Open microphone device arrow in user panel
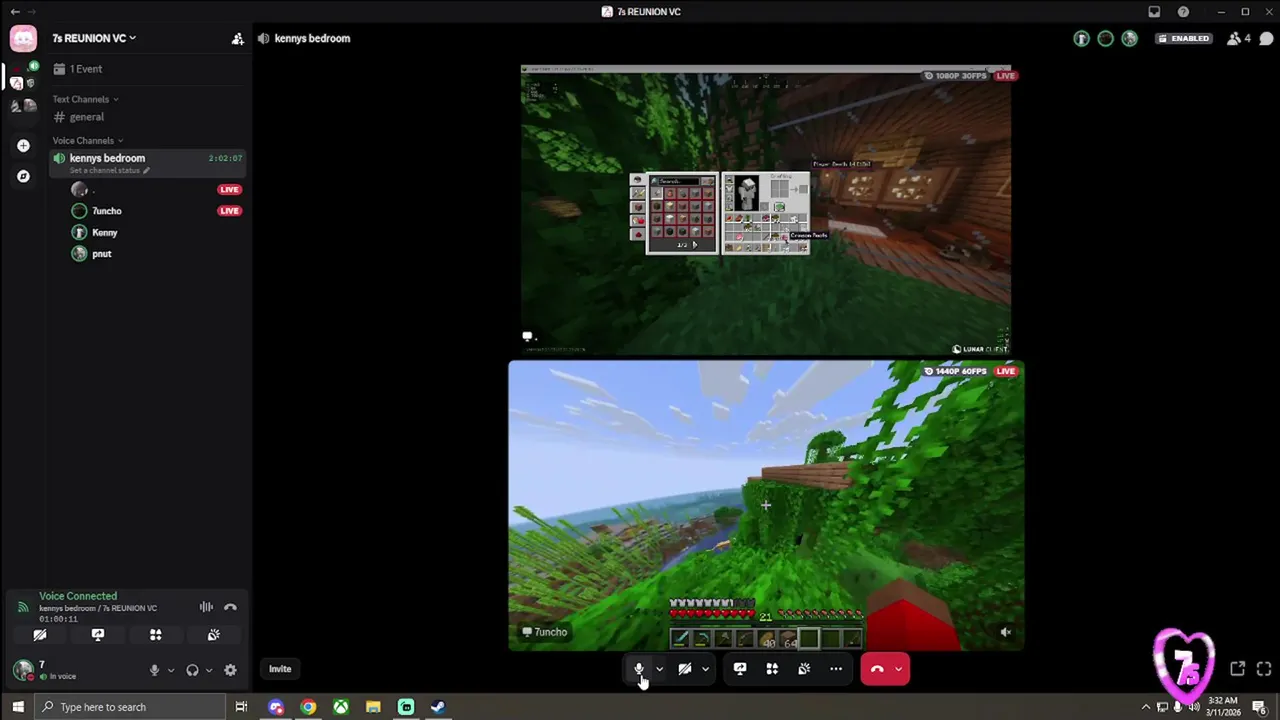 (x=171, y=671)
